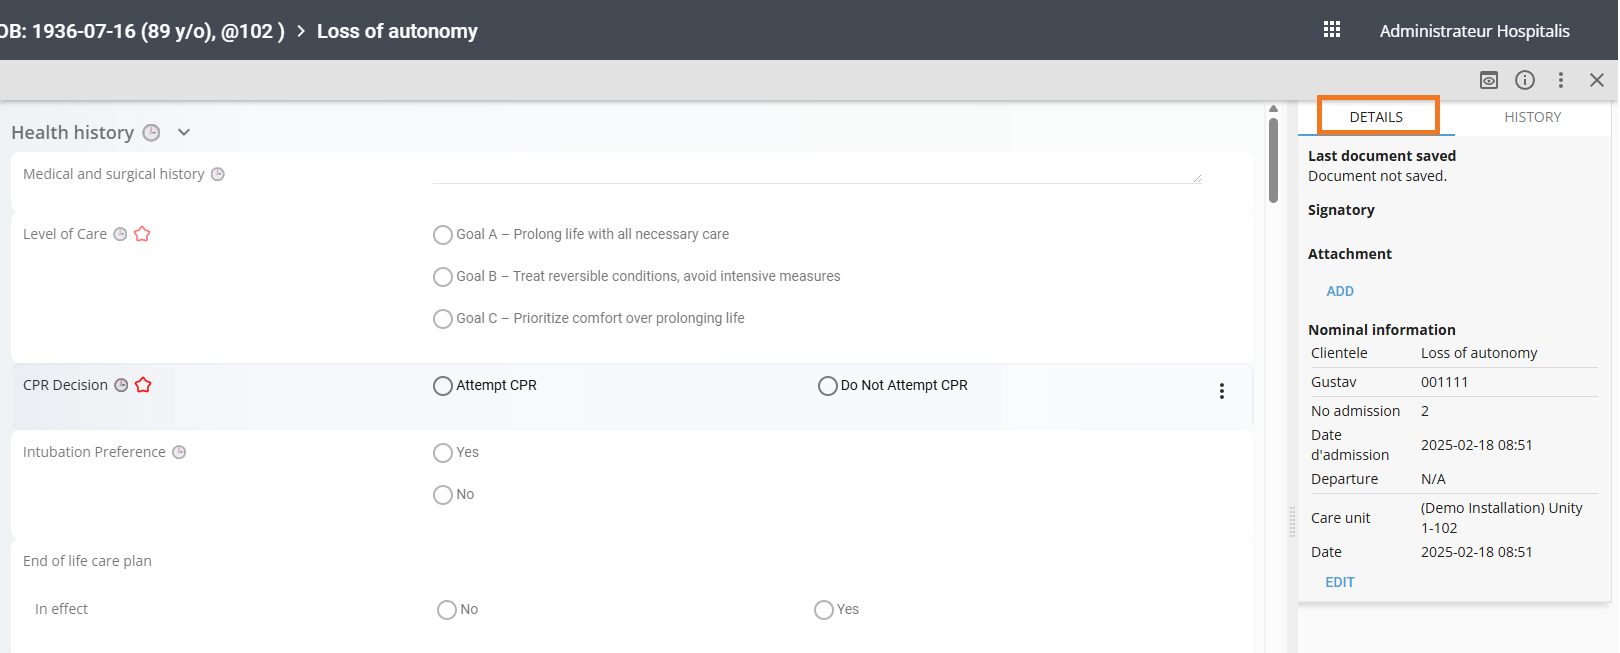
Task: Click the red star beside CPR Decision
Action: pos(143,385)
